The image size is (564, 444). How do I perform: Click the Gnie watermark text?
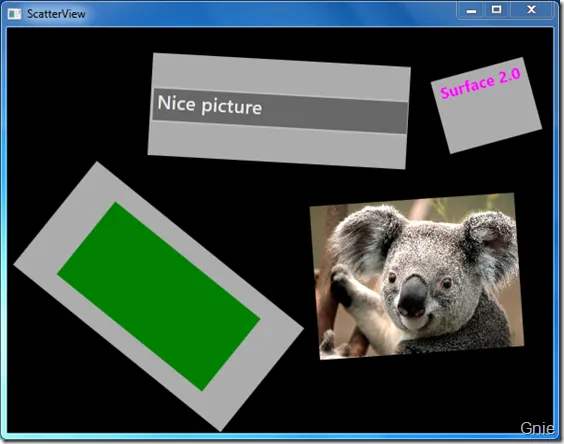tap(537, 428)
